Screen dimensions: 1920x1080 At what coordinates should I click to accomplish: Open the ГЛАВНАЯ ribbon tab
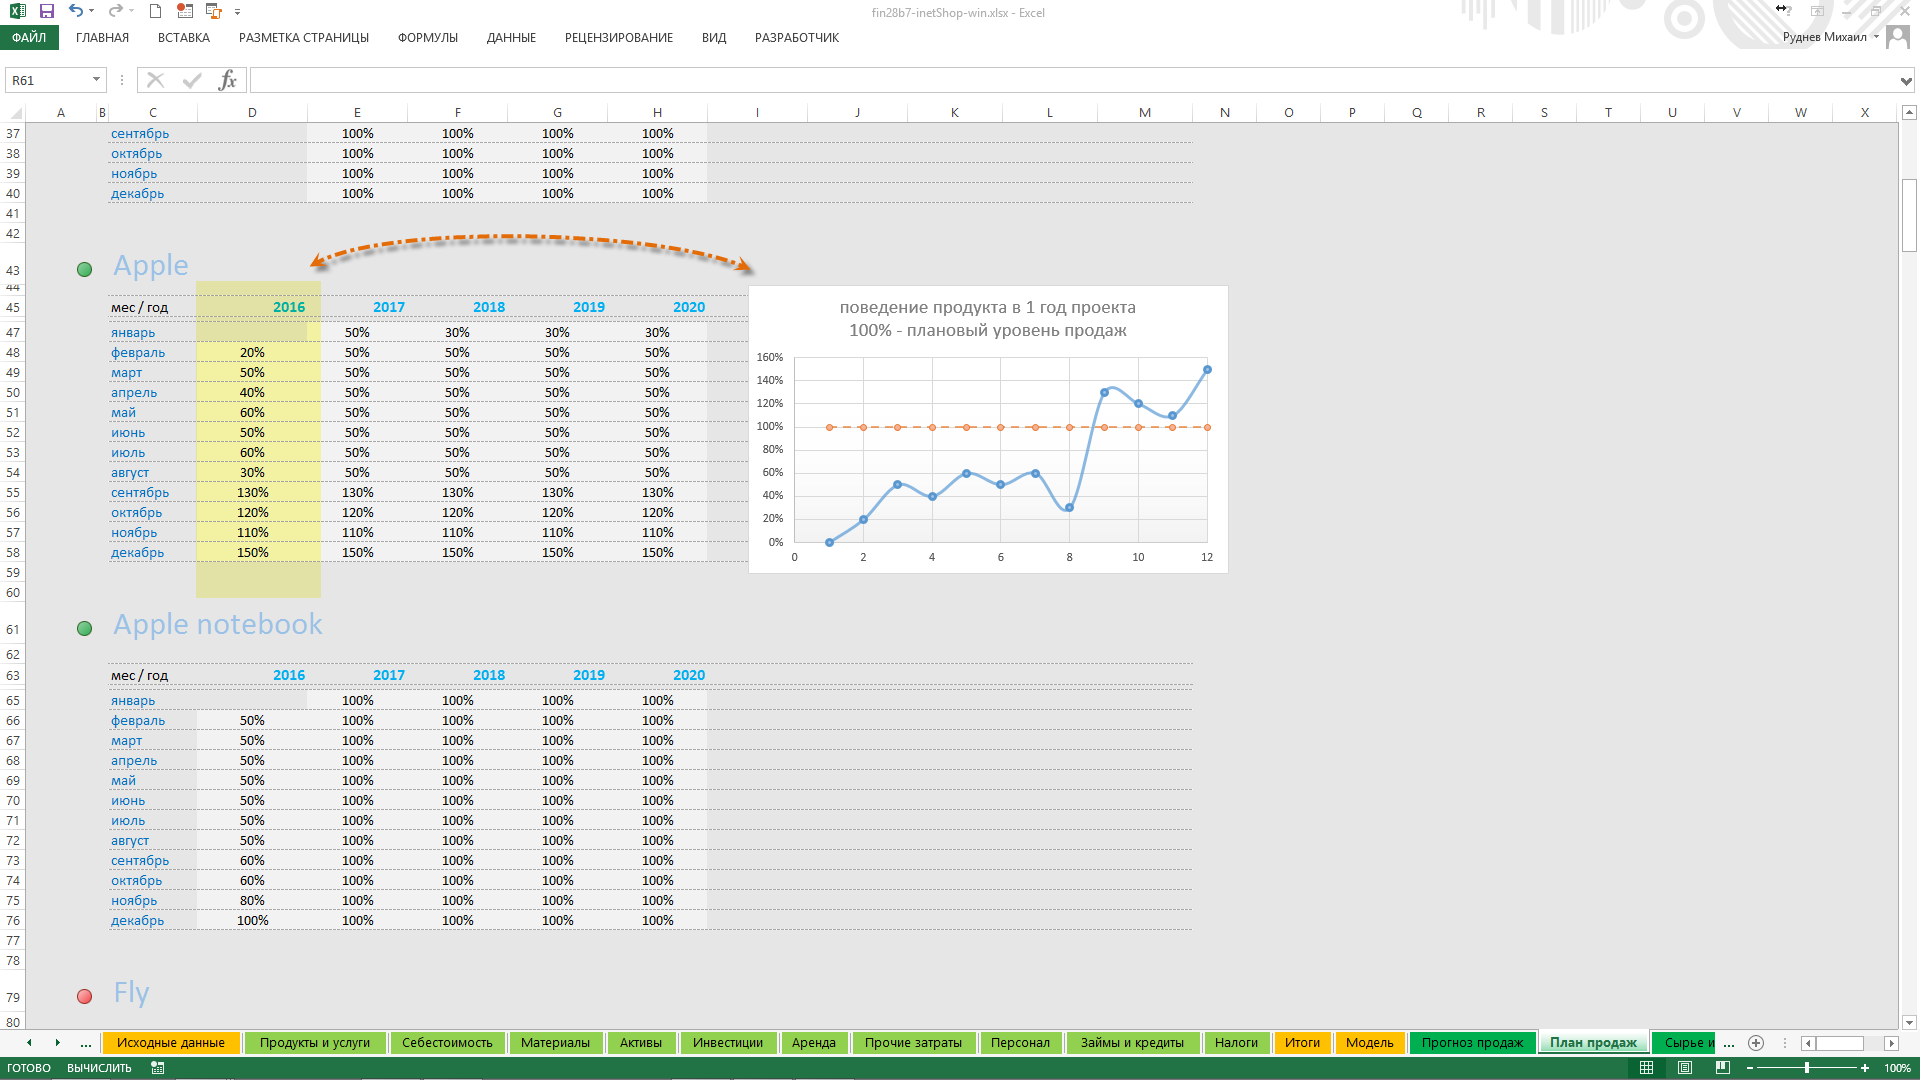point(102,37)
